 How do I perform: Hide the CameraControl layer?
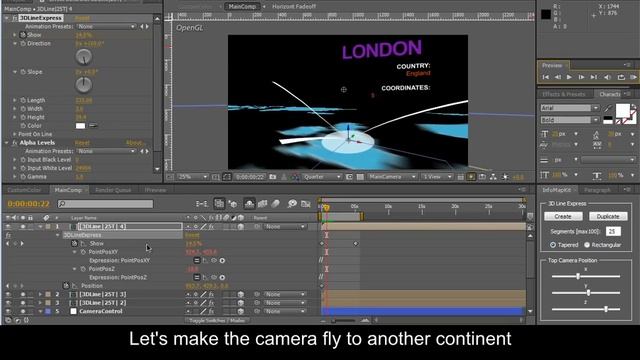8,311
